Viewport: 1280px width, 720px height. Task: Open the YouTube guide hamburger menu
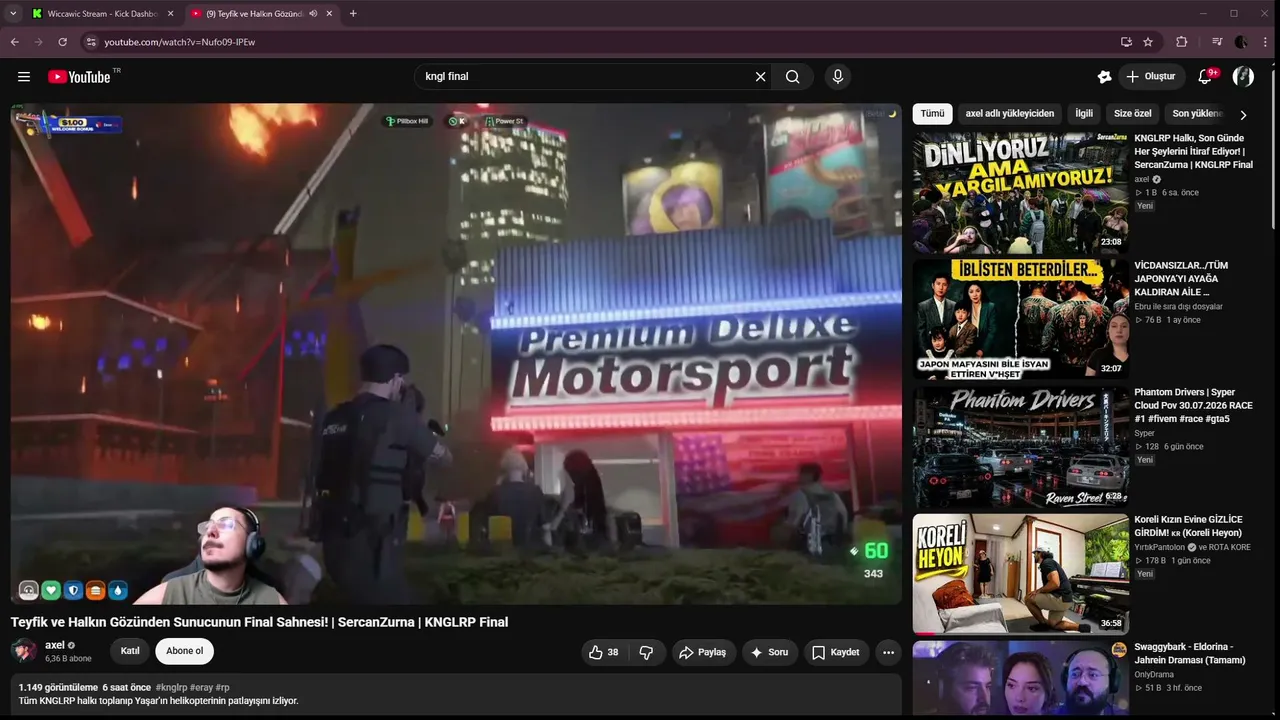[x=24, y=77]
